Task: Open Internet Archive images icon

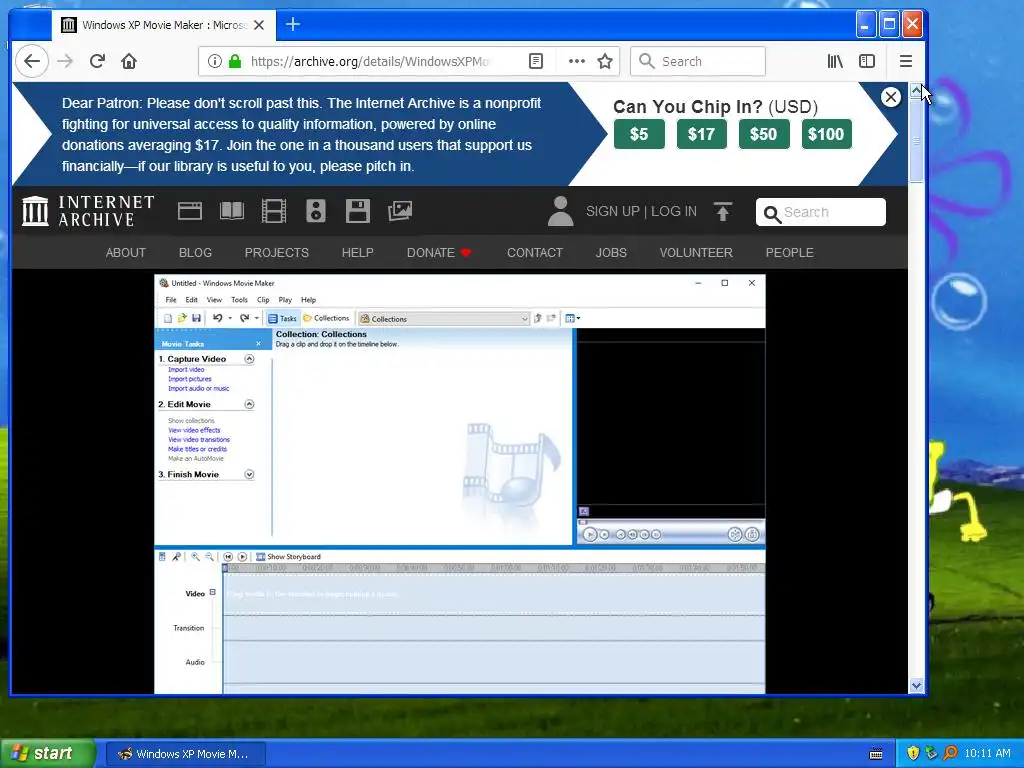Action: [400, 211]
